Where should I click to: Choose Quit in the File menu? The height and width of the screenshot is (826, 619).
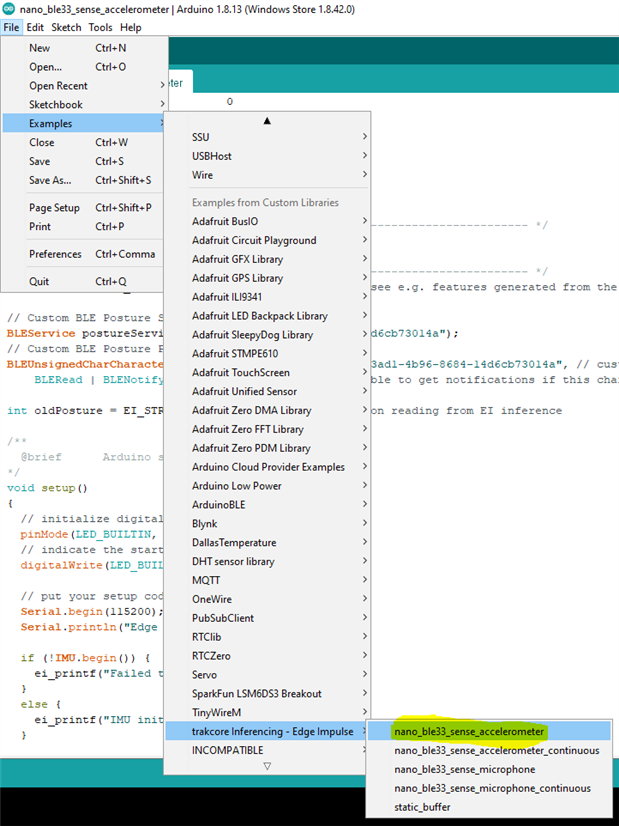tap(84, 282)
